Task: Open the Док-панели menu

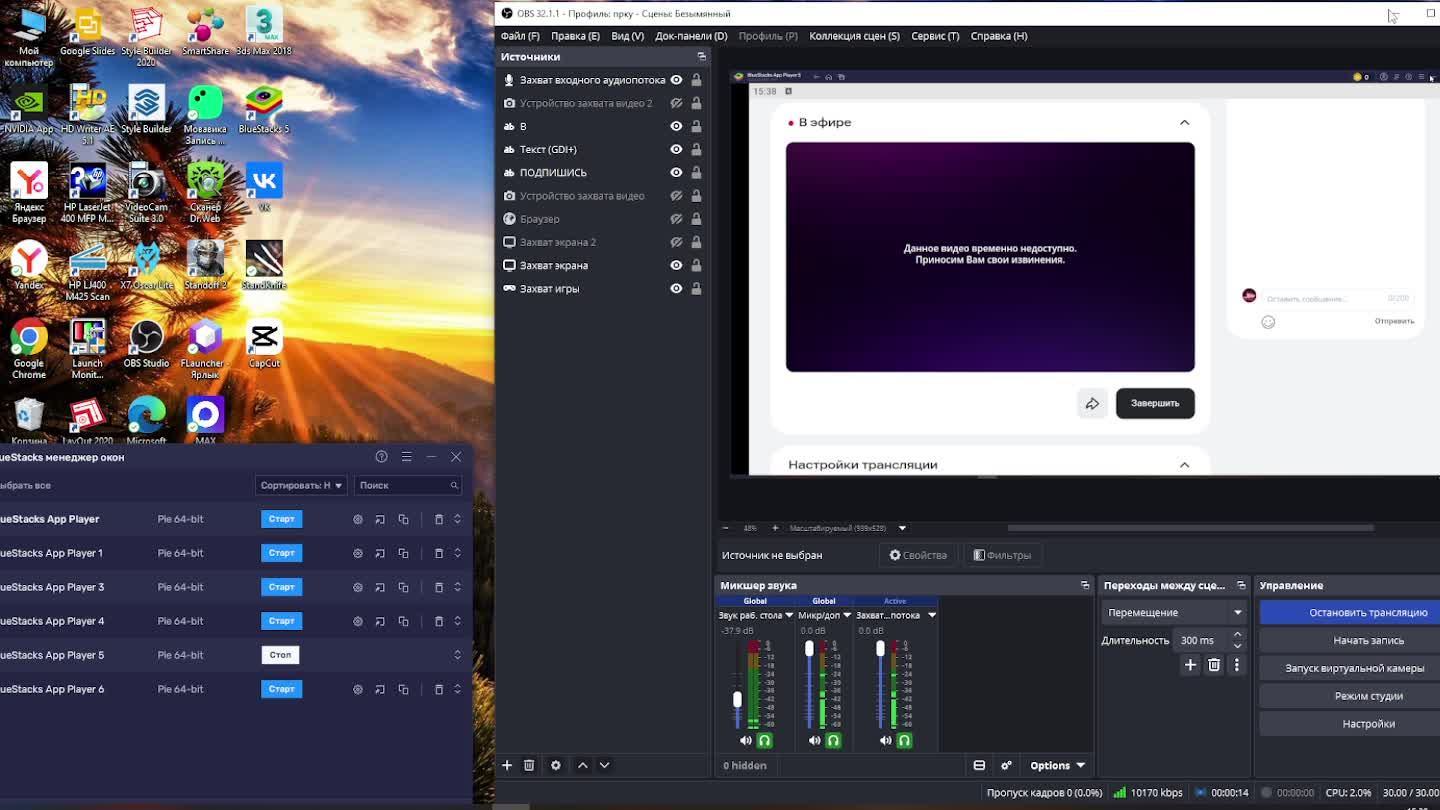Action: point(691,36)
